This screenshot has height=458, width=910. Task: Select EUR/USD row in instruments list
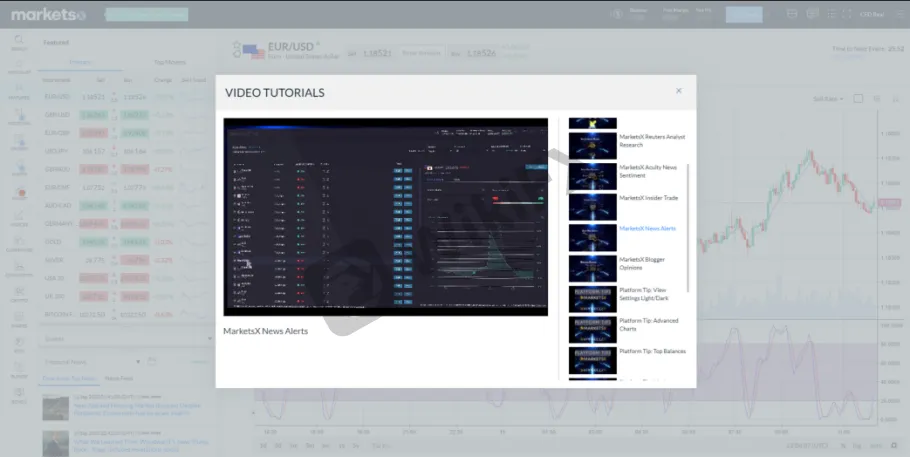[x=125, y=97]
